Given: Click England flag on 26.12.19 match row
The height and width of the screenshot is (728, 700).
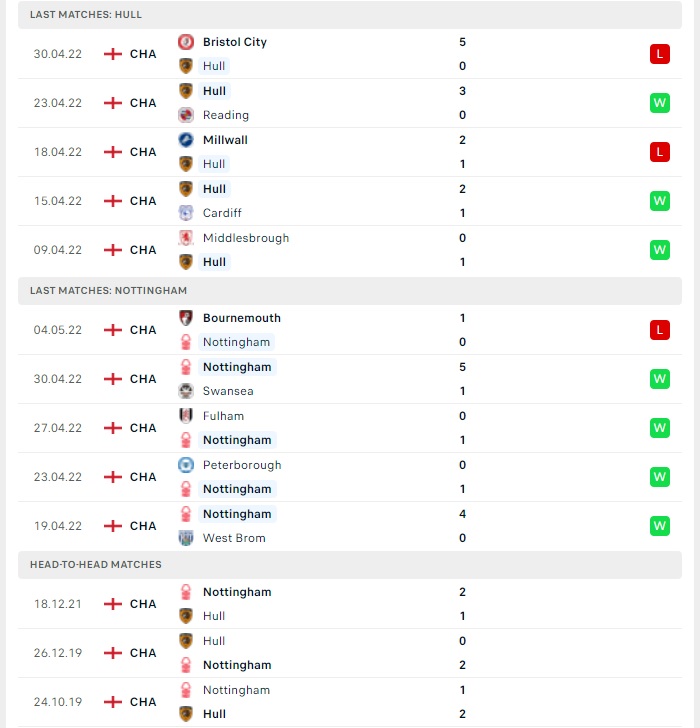Looking at the screenshot, I should click(113, 653).
